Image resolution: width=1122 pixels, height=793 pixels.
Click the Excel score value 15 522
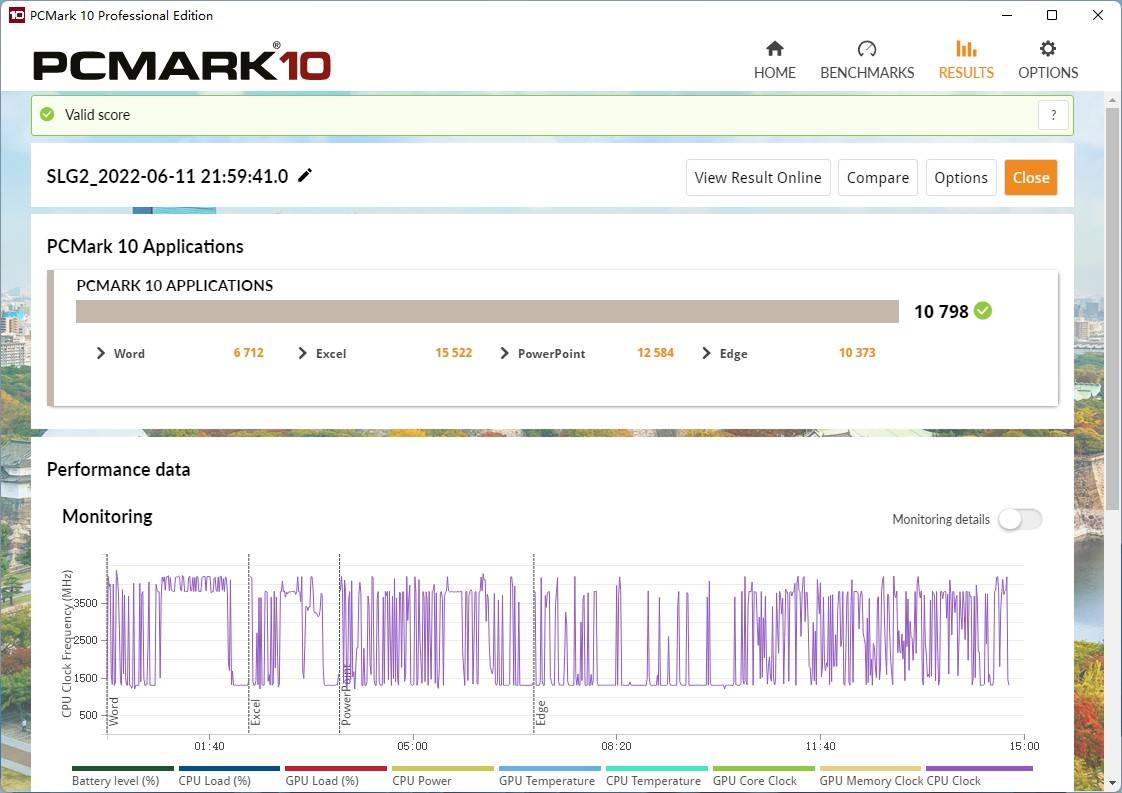[x=454, y=353]
